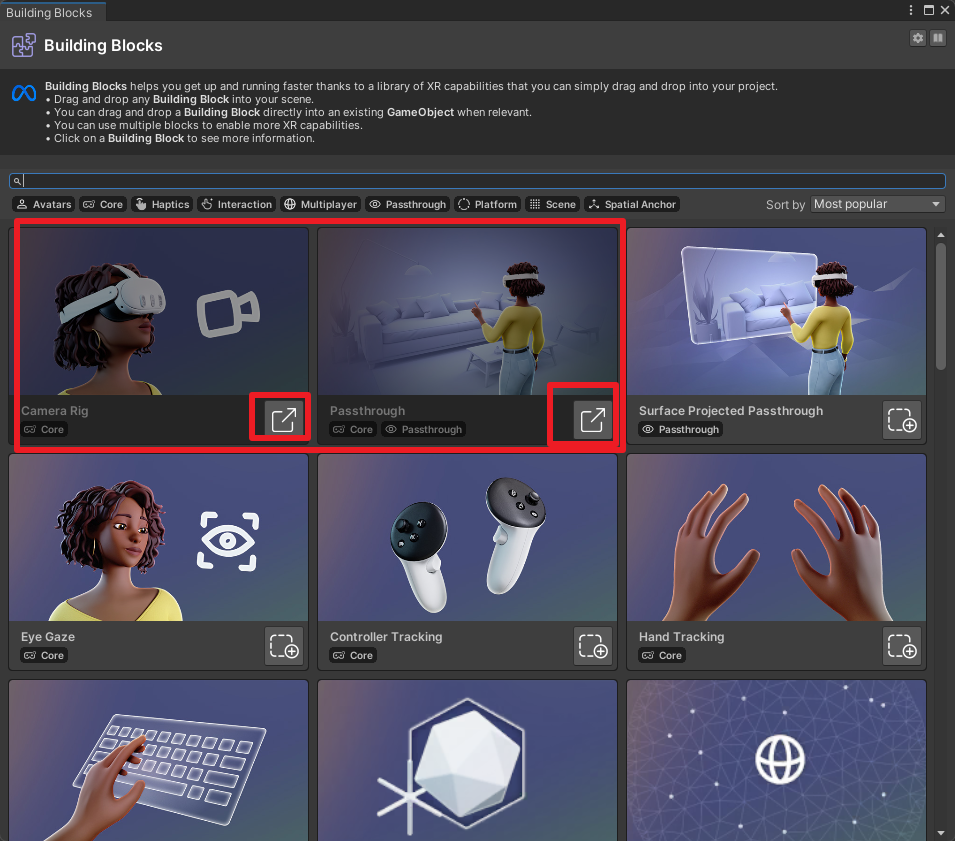The width and height of the screenshot is (955, 841).
Task: Open documentation book icon in header
Action: point(938,38)
